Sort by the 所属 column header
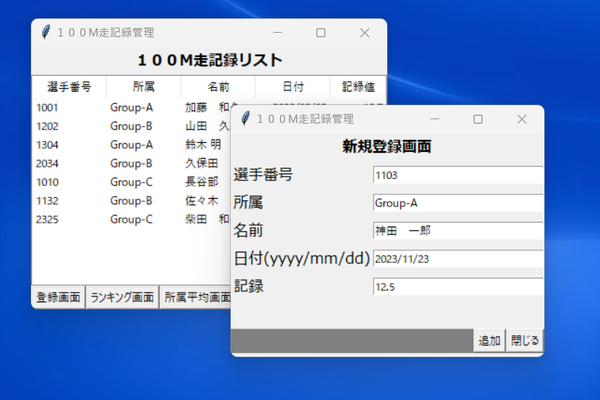Viewport: 600px width, 400px height. (x=143, y=87)
